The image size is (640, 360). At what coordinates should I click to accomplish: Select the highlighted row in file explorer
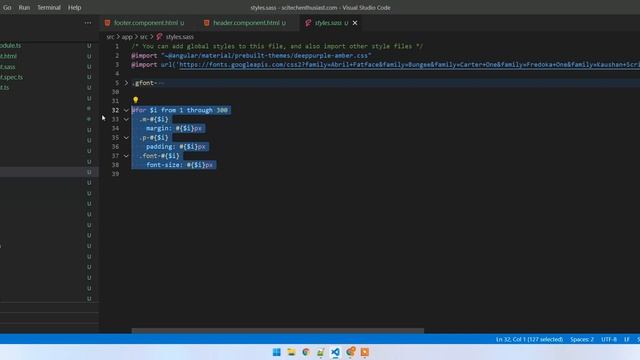click(x=49, y=172)
